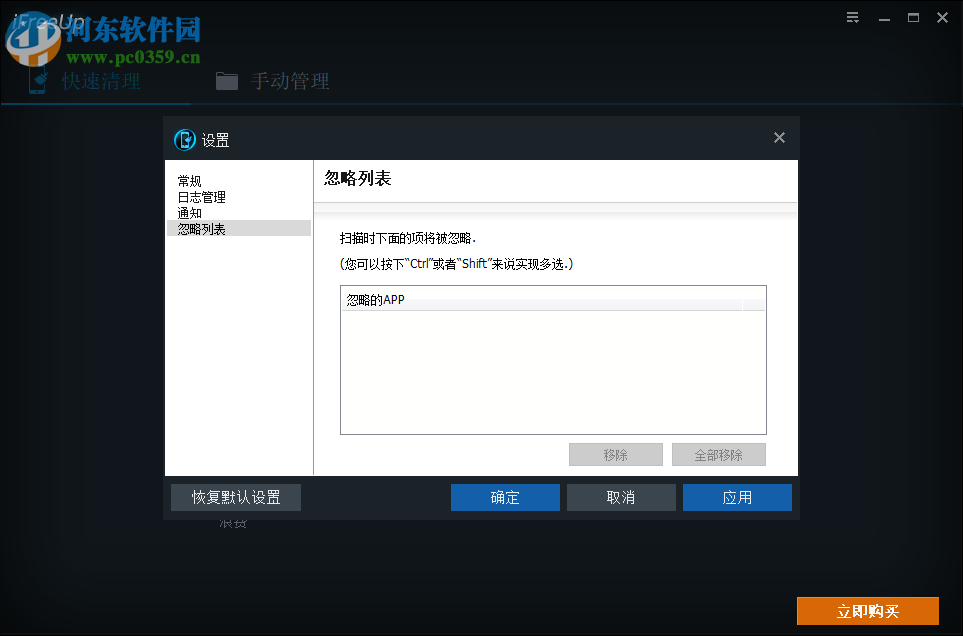This screenshot has height=636, width=963.
Task: Click the 取消 button
Action: click(620, 497)
